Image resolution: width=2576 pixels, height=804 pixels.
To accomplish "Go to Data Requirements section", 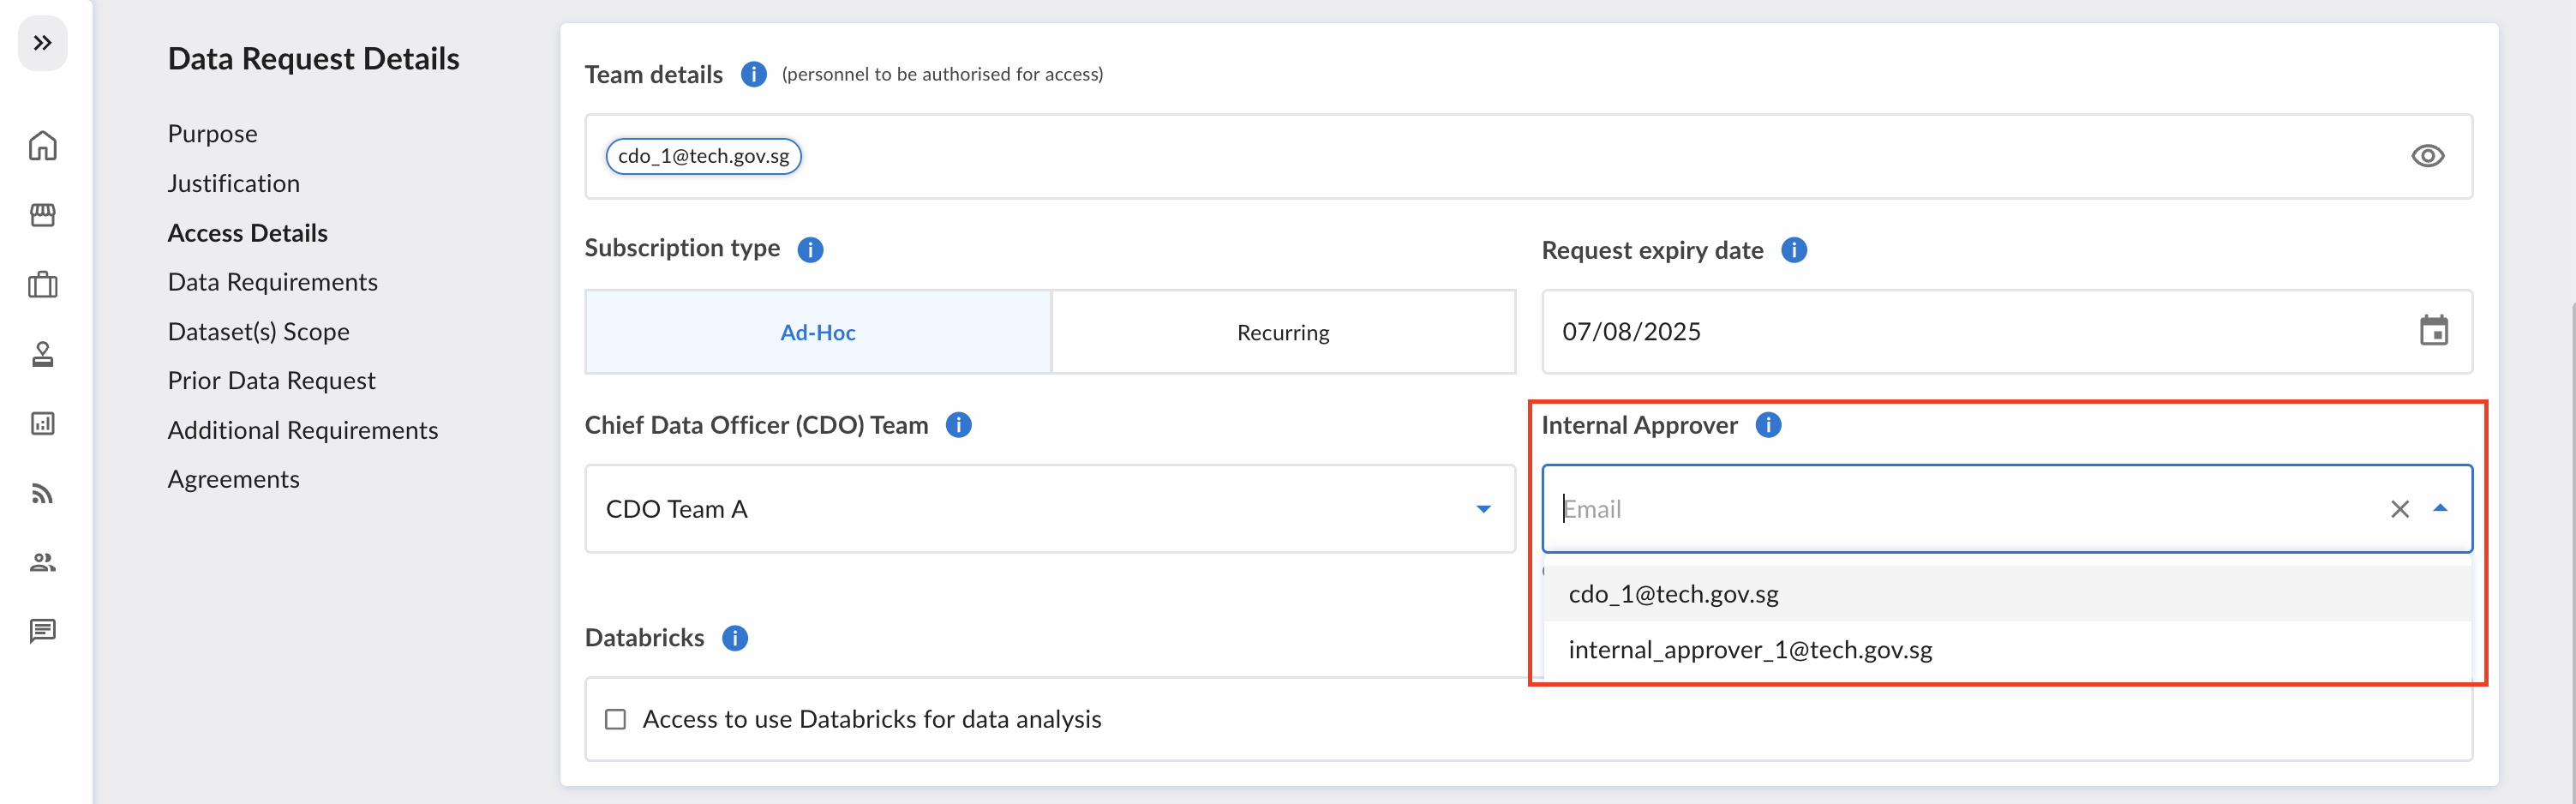I will click(x=272, y=282).
